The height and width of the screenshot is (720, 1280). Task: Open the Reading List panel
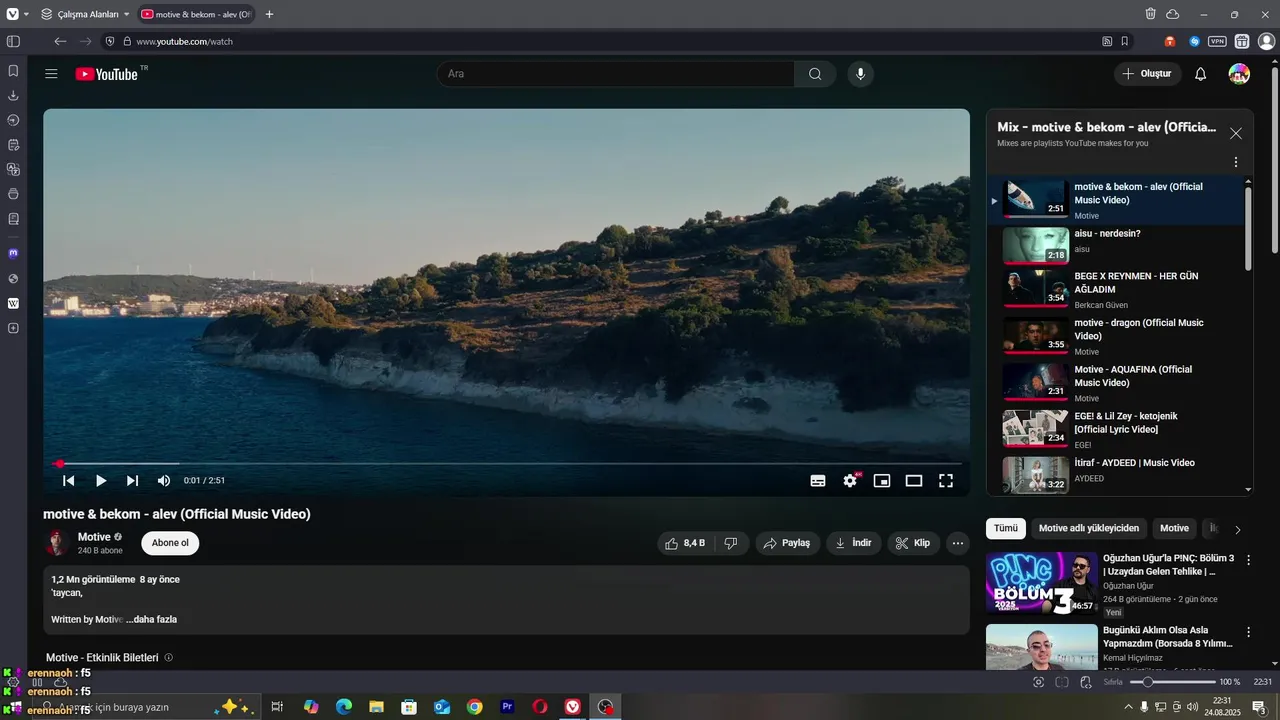point(13,219)
